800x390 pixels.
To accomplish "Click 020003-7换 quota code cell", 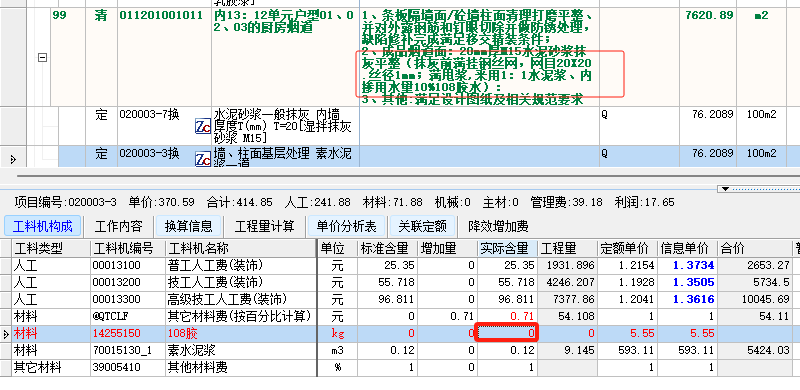I will [149, 114].
